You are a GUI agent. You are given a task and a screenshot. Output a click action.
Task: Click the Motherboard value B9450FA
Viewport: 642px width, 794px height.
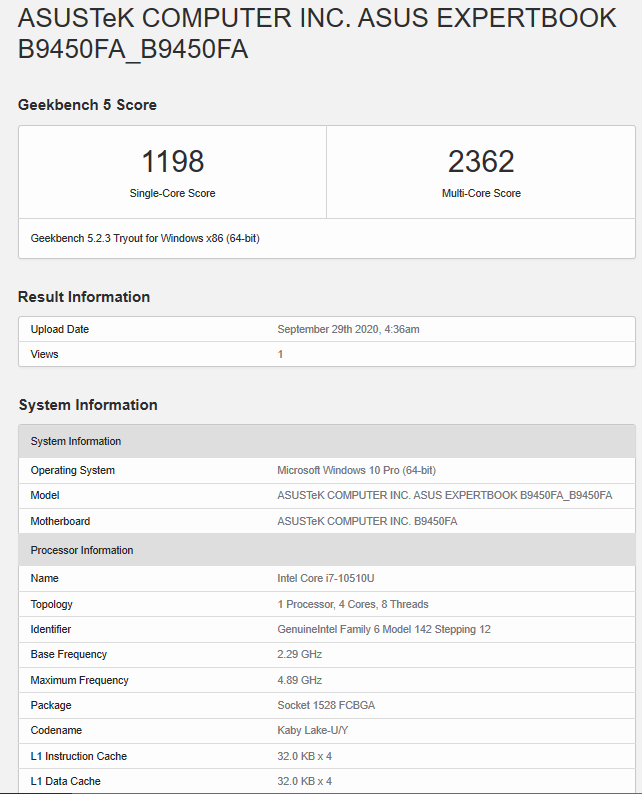(x=367, y=521)
